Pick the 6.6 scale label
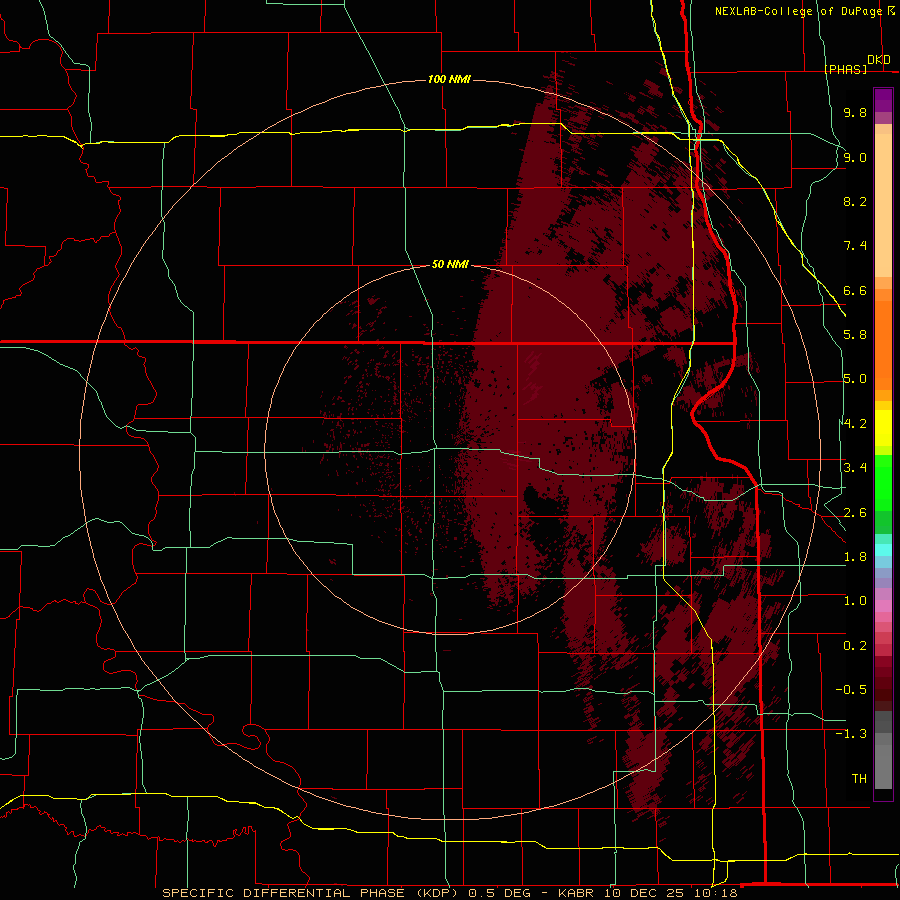The width and height of the screenshot is (900, 900). click(855, 290)
